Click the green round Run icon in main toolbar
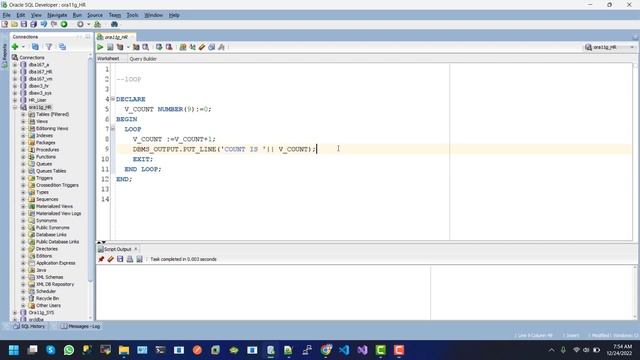This screenshot has width=640, height=360. click(x=64, y=24)
